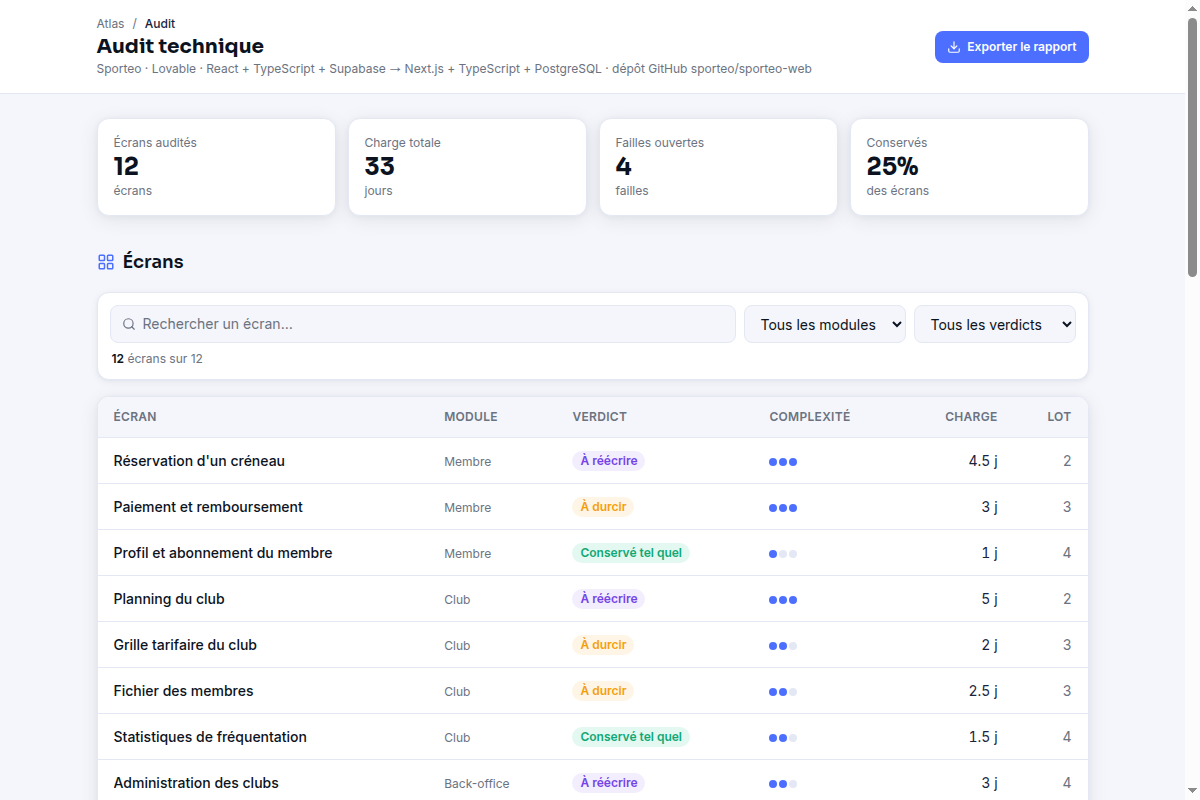This screenshot has width=1200, height=800.
Task: Sort by the MODULE column header
Action: point(471,417)
